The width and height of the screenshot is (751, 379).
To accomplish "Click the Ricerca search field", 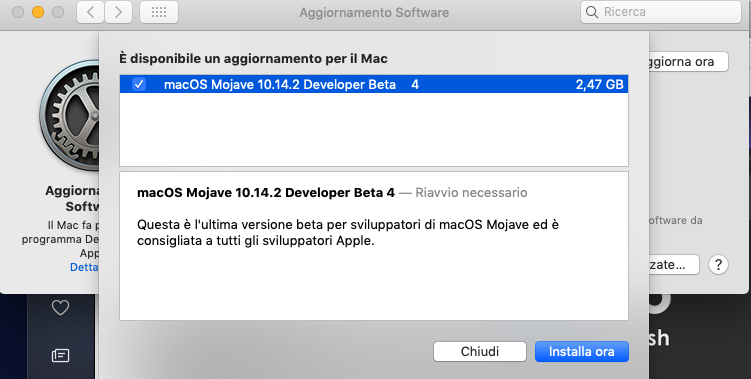I will click(x=661, y=12).
